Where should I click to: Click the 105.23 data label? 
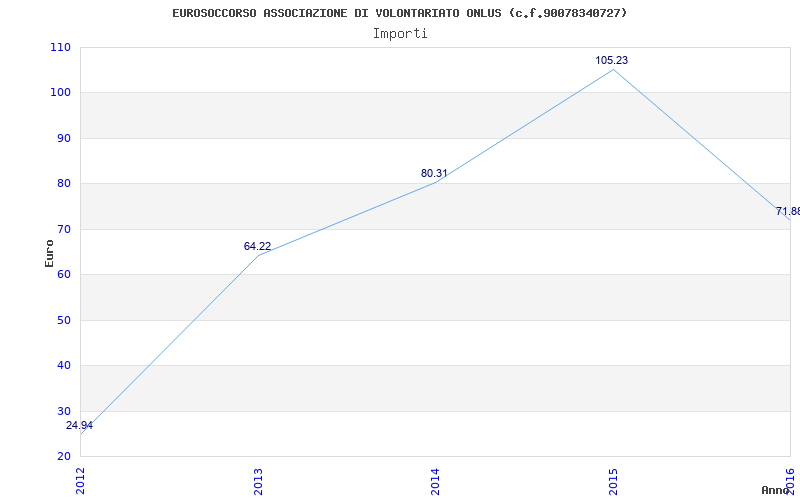pos(612,60)
